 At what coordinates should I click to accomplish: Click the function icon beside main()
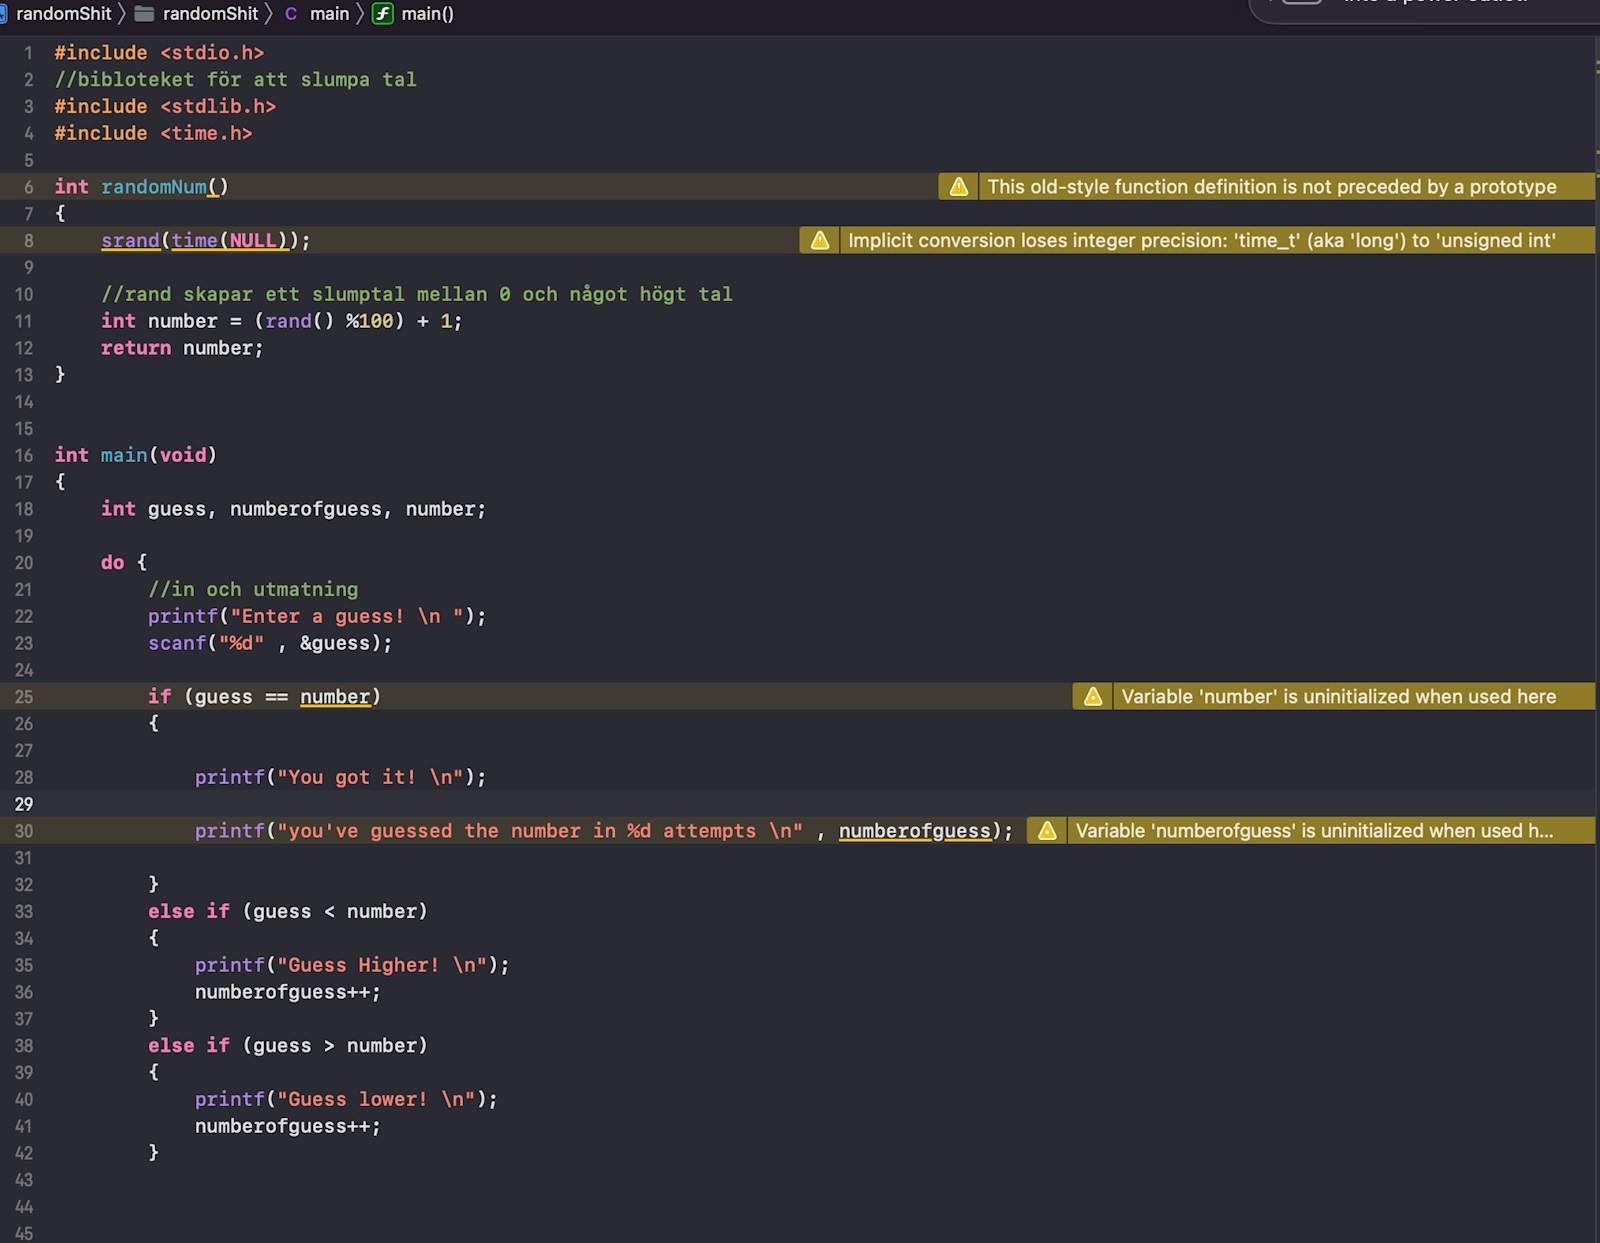point(383,14)
